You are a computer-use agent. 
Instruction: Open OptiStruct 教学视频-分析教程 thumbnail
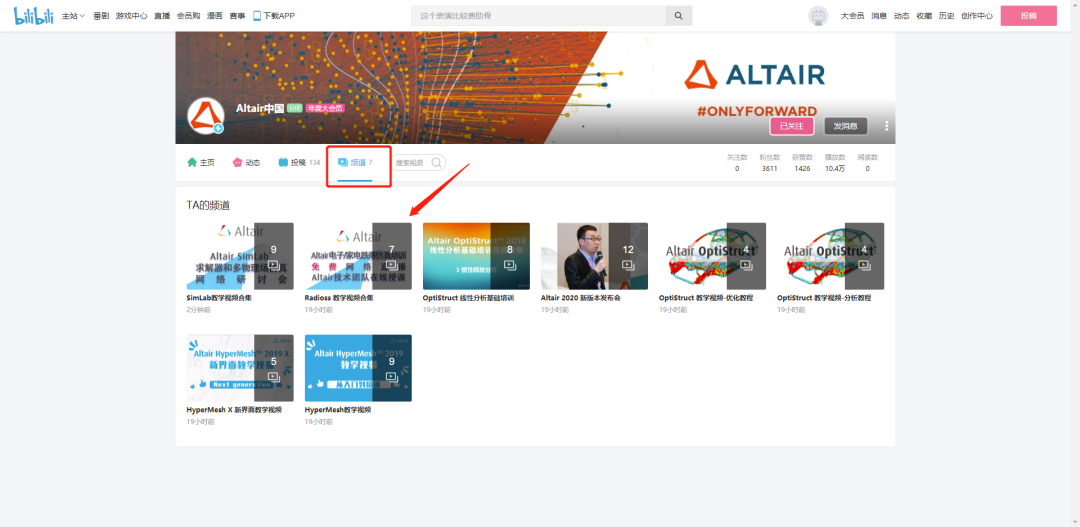[x=831, y=256]
